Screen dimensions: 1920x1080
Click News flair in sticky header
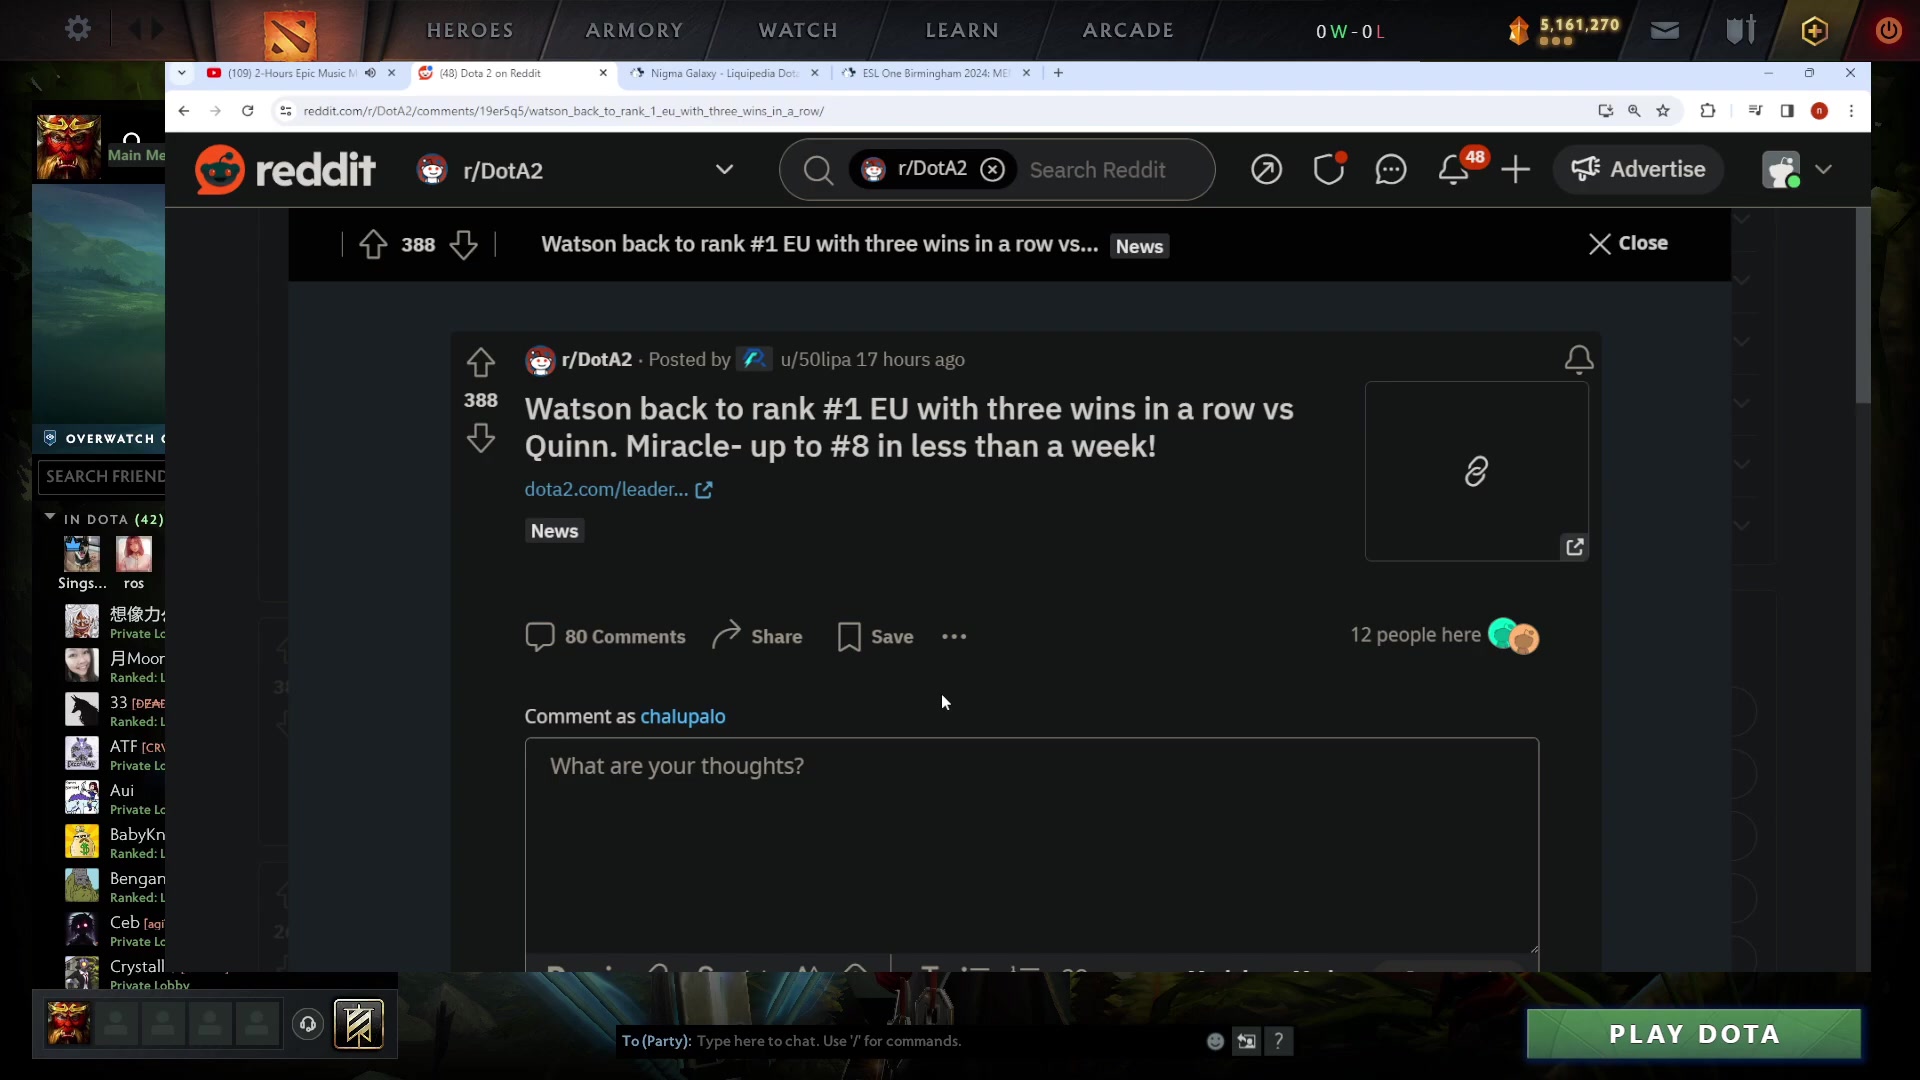(1139, 246)
